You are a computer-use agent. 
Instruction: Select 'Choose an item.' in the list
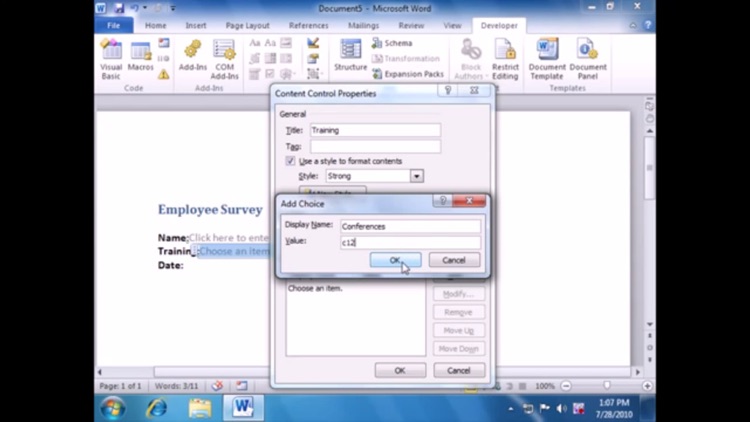(315, 288)
